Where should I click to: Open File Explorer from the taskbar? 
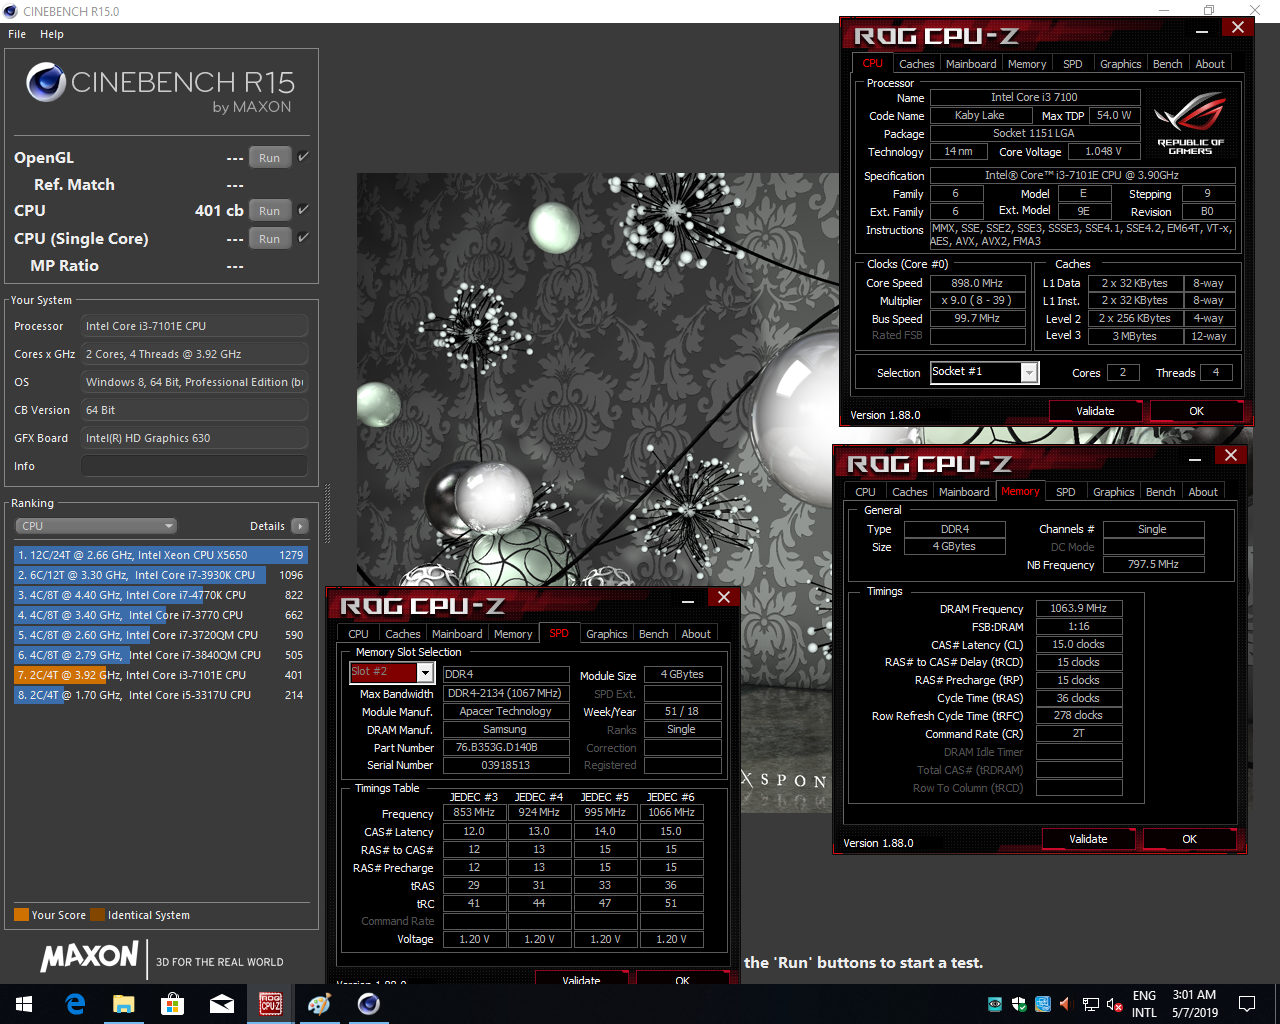[124, 1004]
